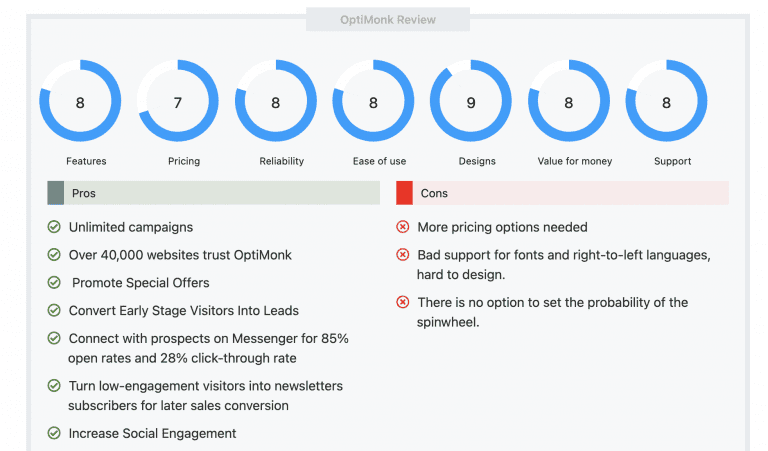Viewport: 768px width, 451px height.
Task: Click the Pricing score ring showing 7
Action: [x=178, y=101]
